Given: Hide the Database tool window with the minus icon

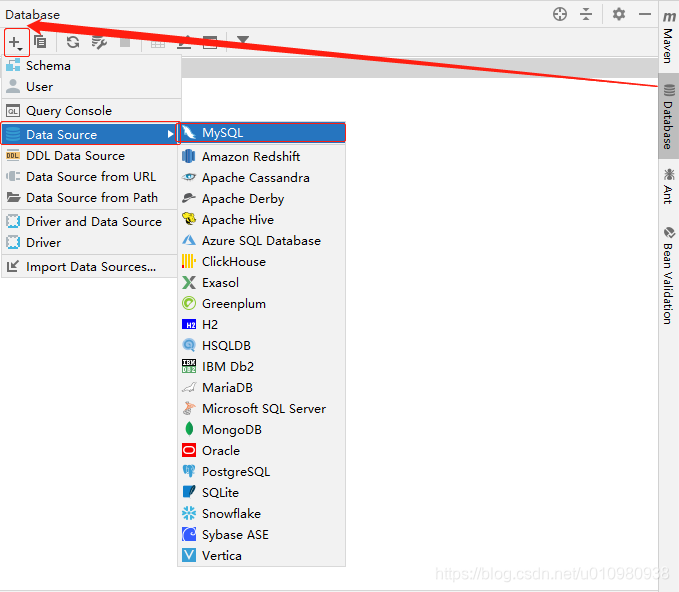Looking at the screenshot, I should tap(645, 14).
